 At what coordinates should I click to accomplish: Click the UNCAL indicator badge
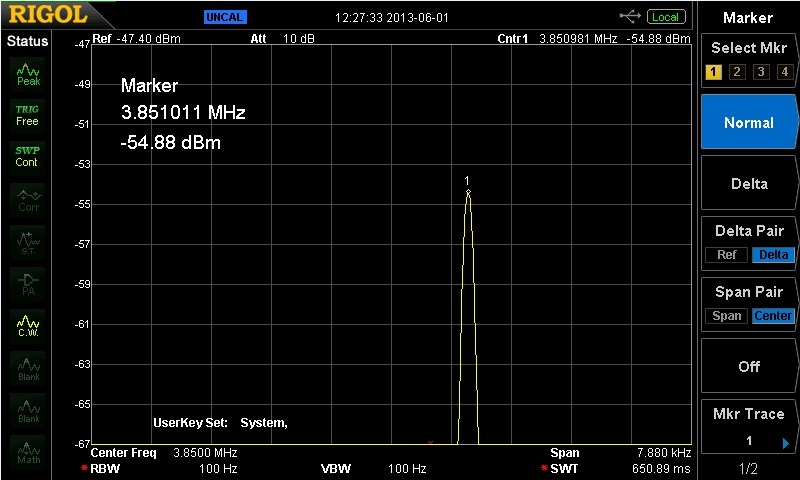coord(225,17)
